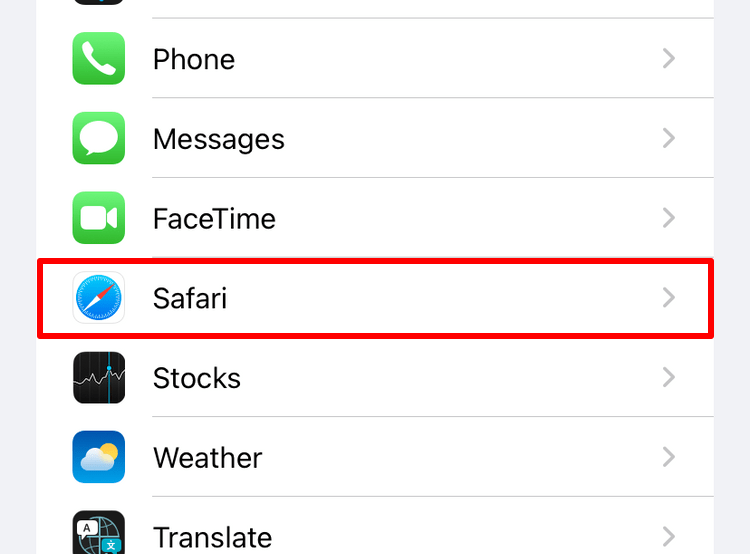Tap the Translate app icon
Screen dimensions: 750x554
pyautogui.click(x=99, y=534)
